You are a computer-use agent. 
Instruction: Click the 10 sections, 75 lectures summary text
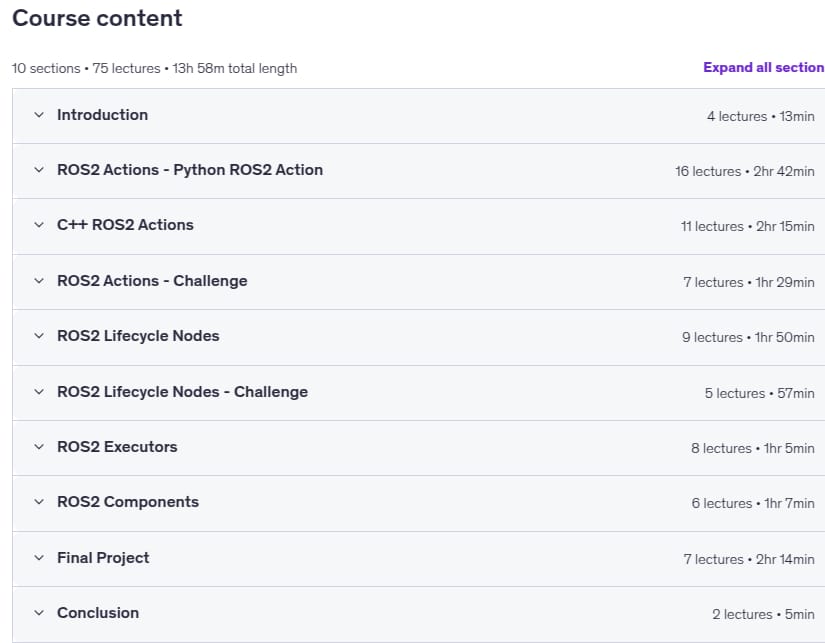[154, 68]
